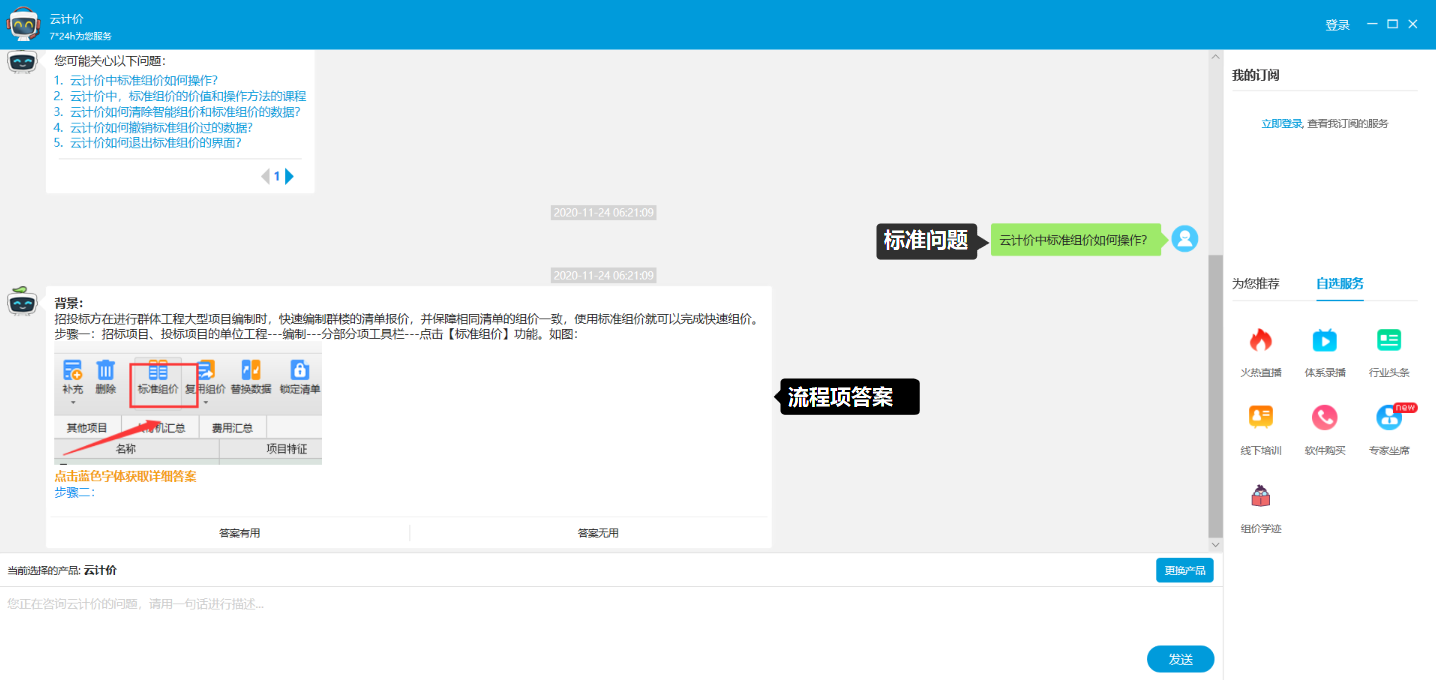Viewport: 1436px width, 680px height.
Task: Mark the answer as useless with 答案无用
Action: pos(598,533)
